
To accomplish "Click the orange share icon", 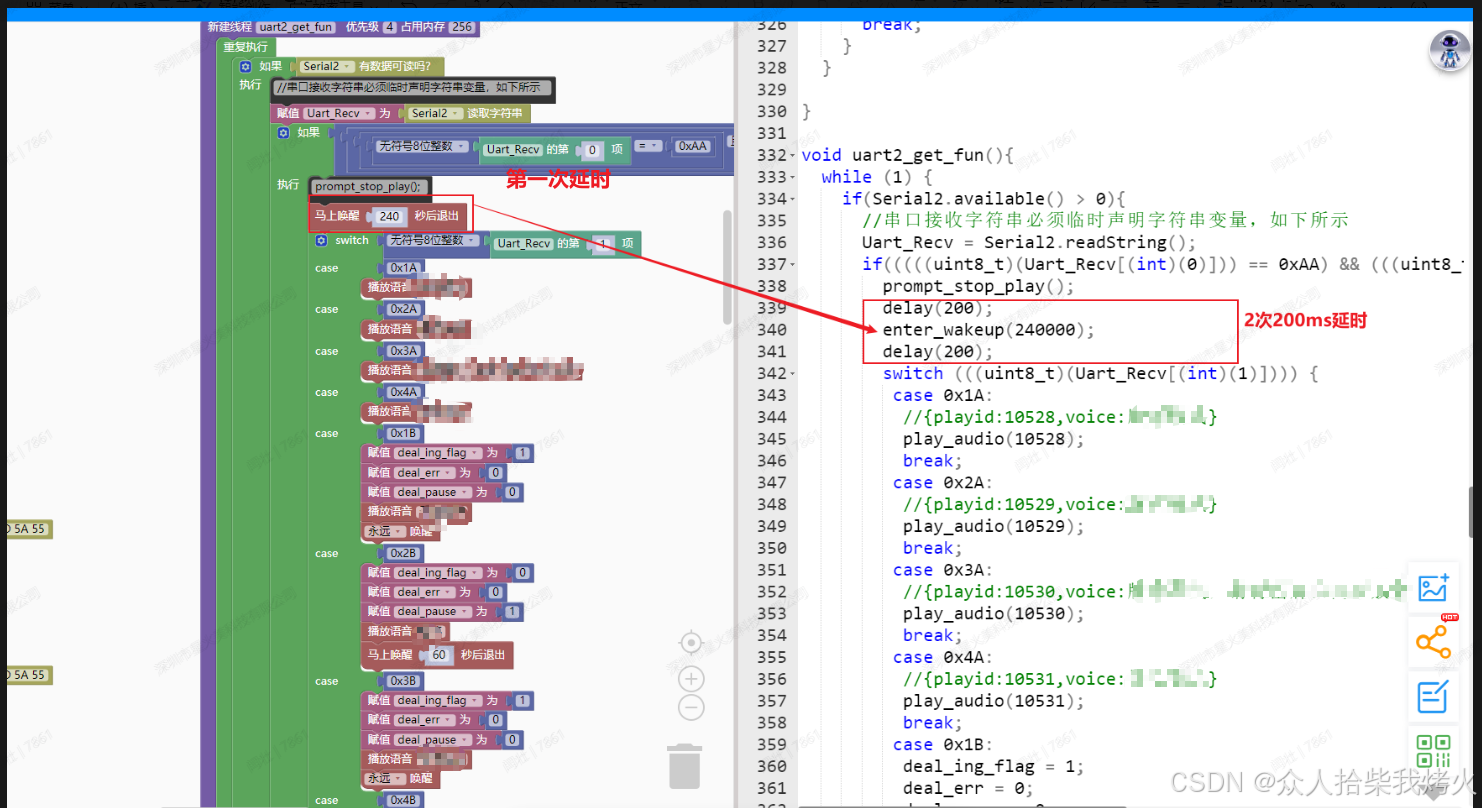I will pyautogui.click(x=1434, y=642).
